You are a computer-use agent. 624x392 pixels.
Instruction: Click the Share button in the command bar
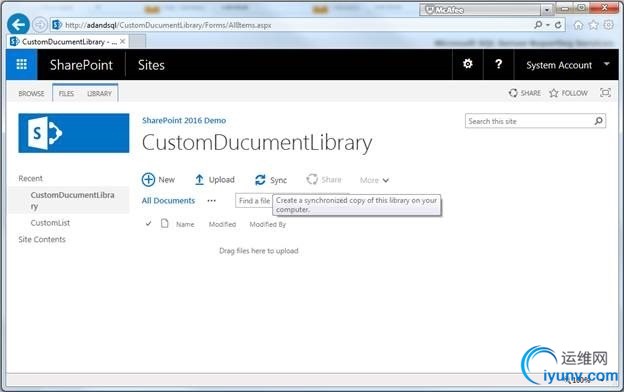[x=324, y=179]
